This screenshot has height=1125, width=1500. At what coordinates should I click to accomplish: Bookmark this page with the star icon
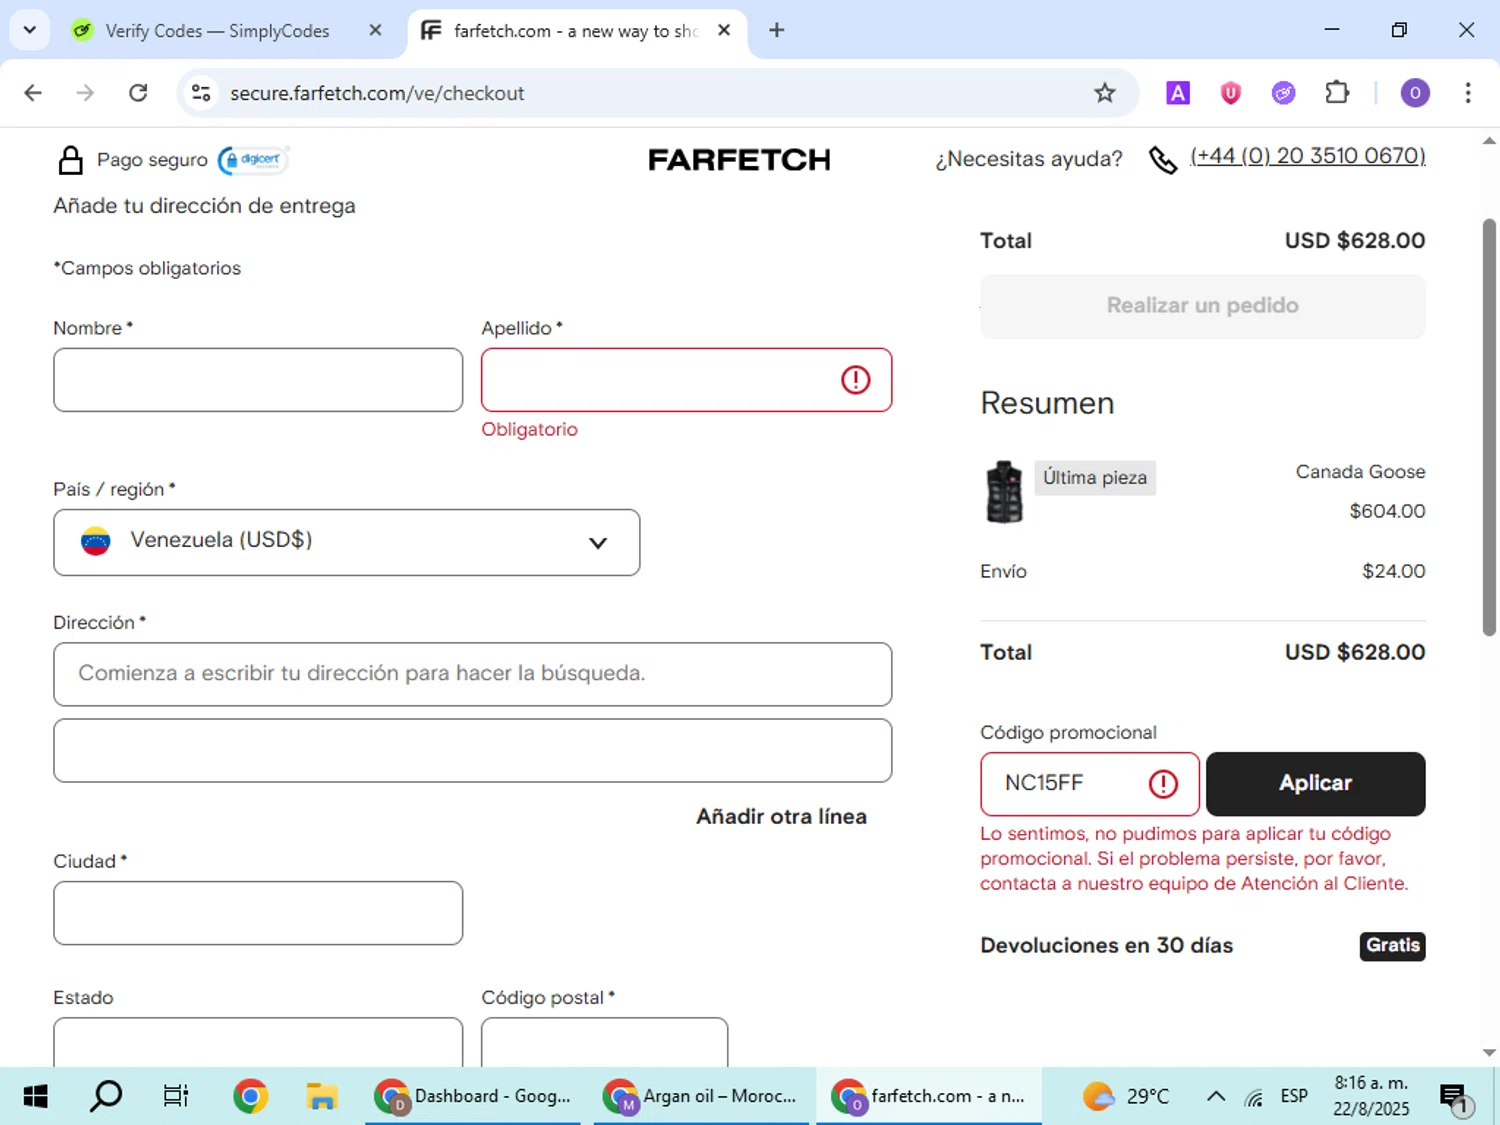1104,93
